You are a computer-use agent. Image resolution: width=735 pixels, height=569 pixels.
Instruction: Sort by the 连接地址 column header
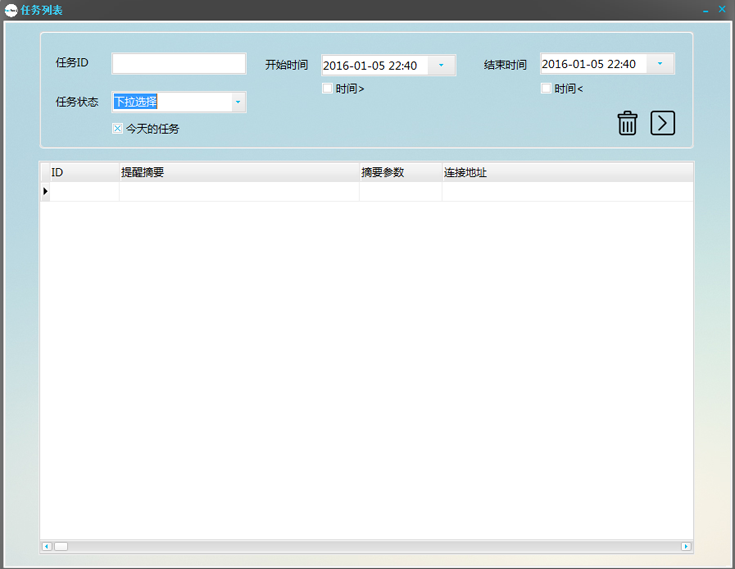pos(567,172)
